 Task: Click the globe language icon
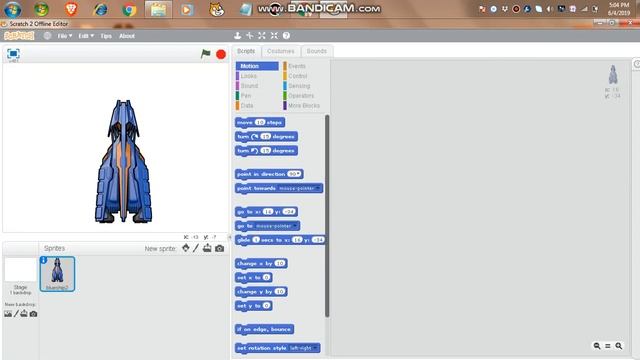(47, 36)
